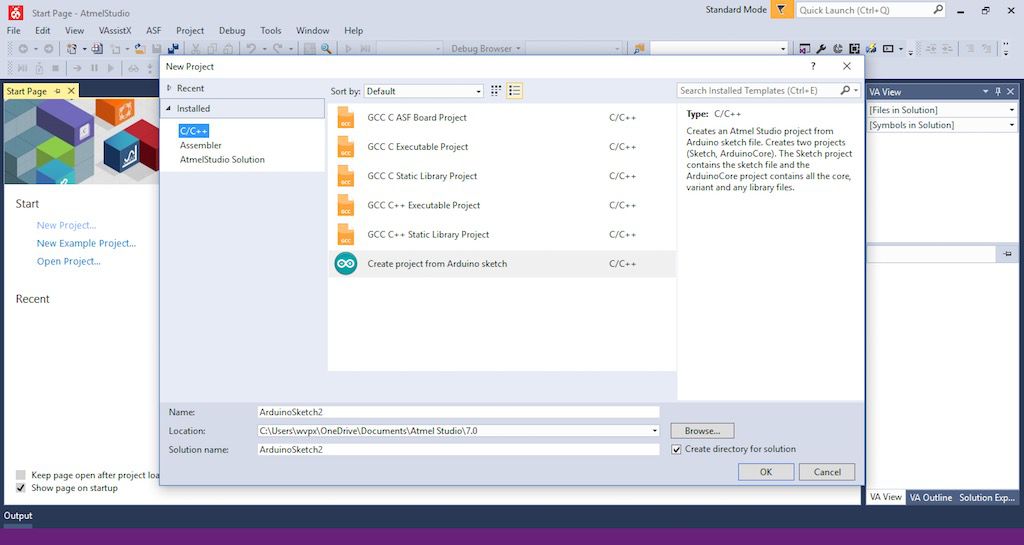
Task: Switch to the Solution Explorer tab
Action: point(986,497)
